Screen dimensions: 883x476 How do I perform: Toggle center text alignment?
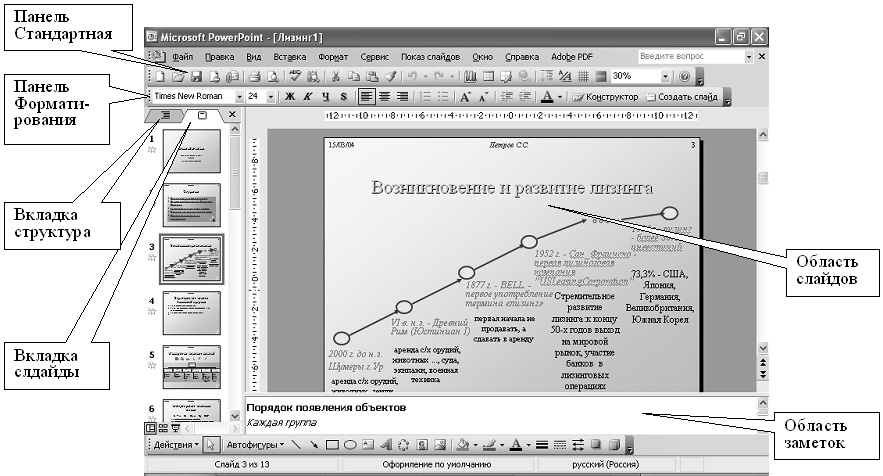point(385,97)
